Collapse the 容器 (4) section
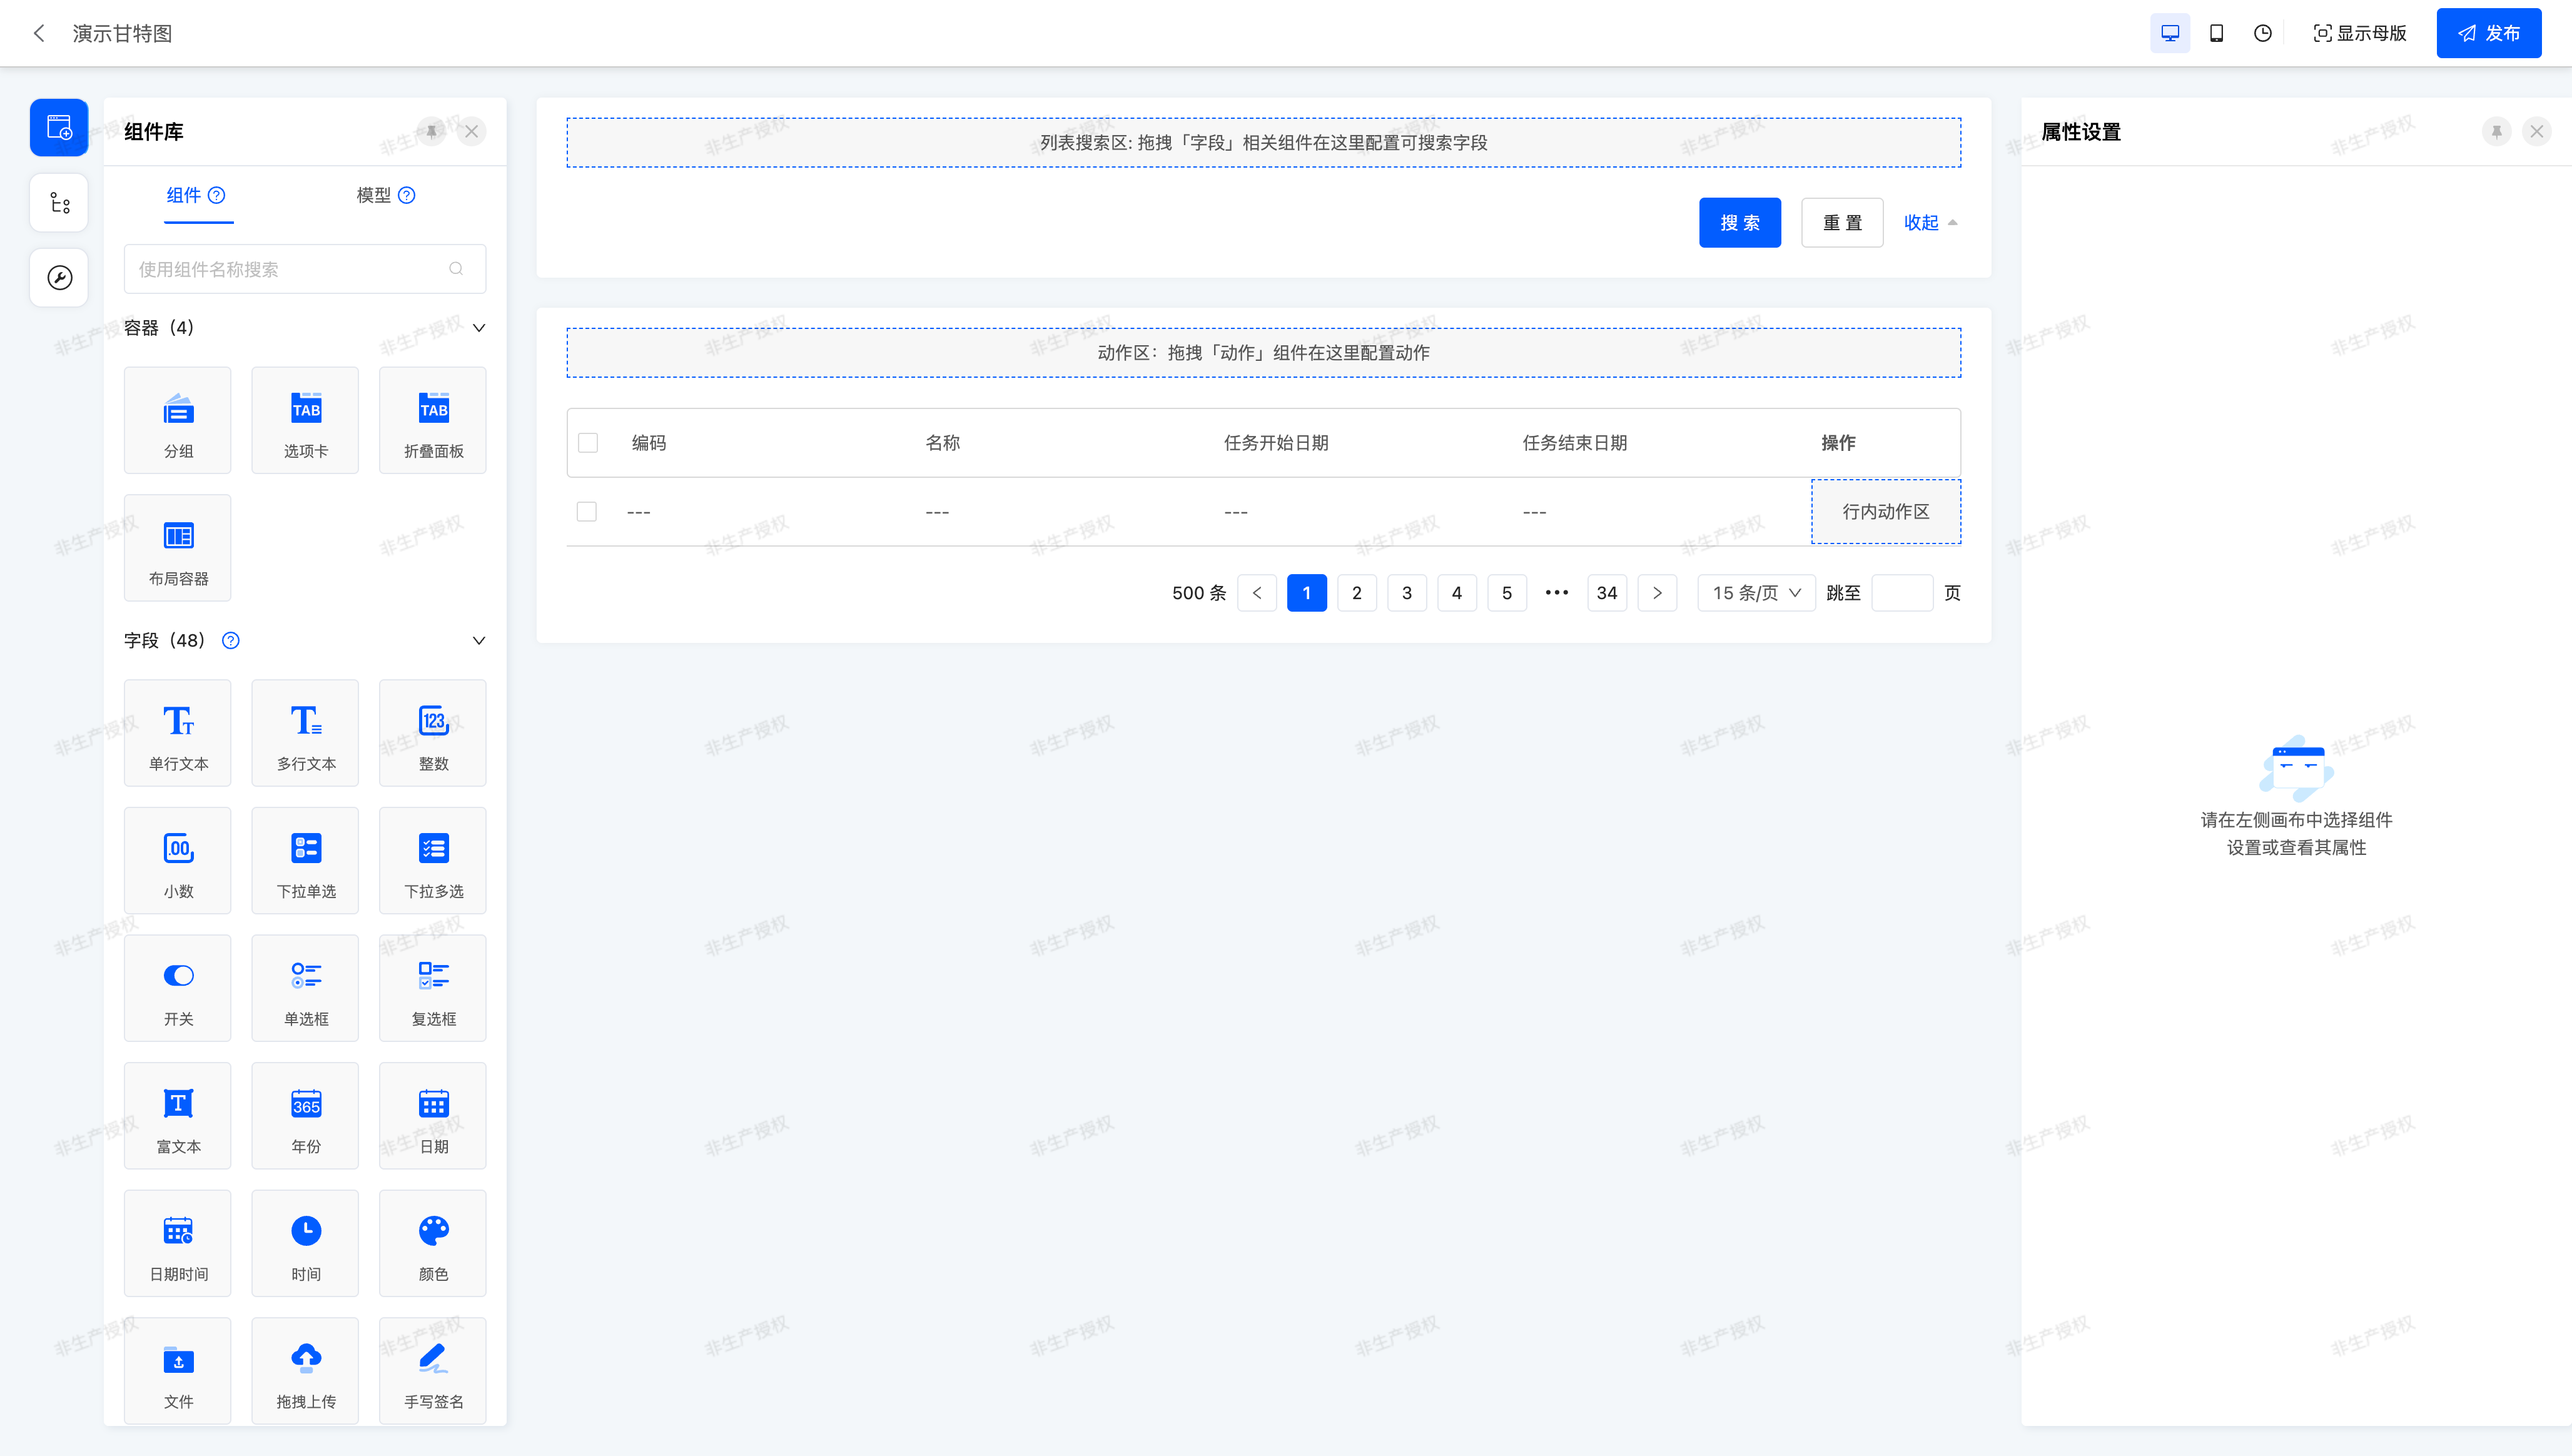Viewport: 2572px width, 1456px height. point(479,328)
